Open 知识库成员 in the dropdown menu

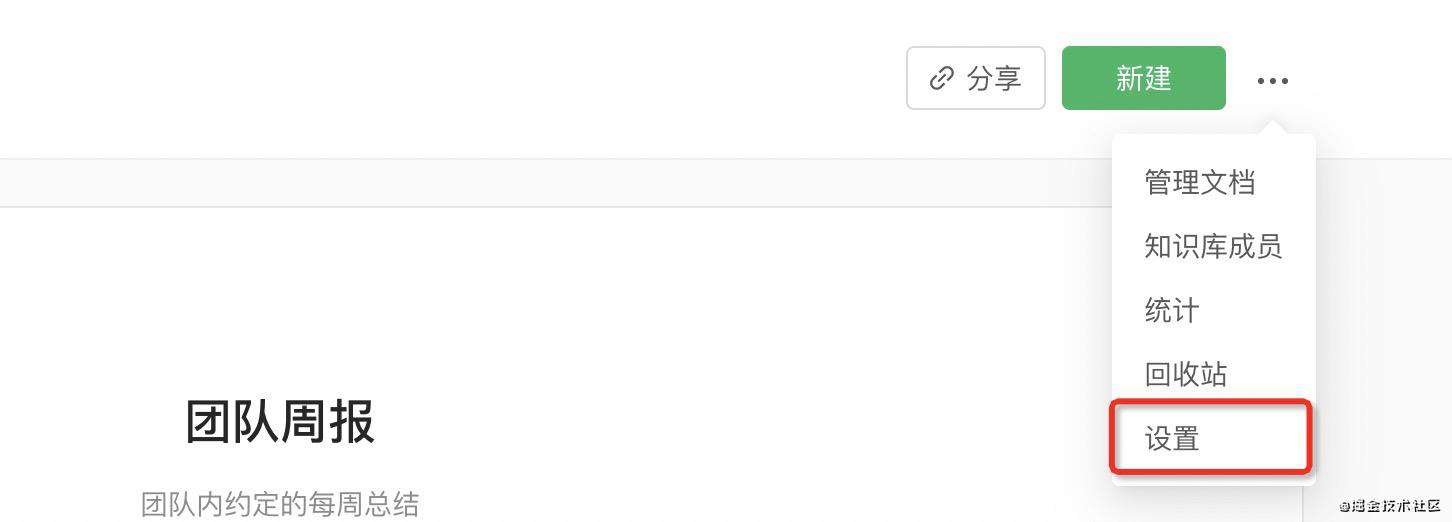point(1214,246)
